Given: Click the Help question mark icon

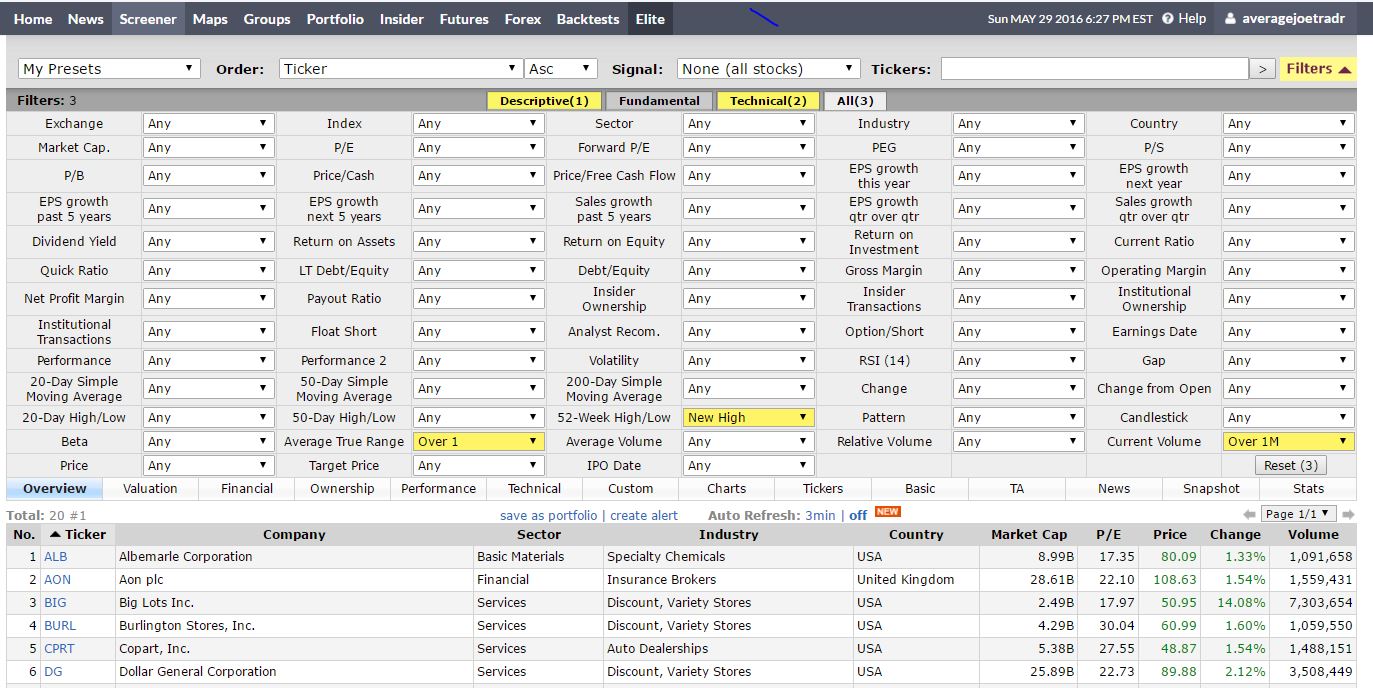Looking at the screenshot, I should click(1167, 19).
